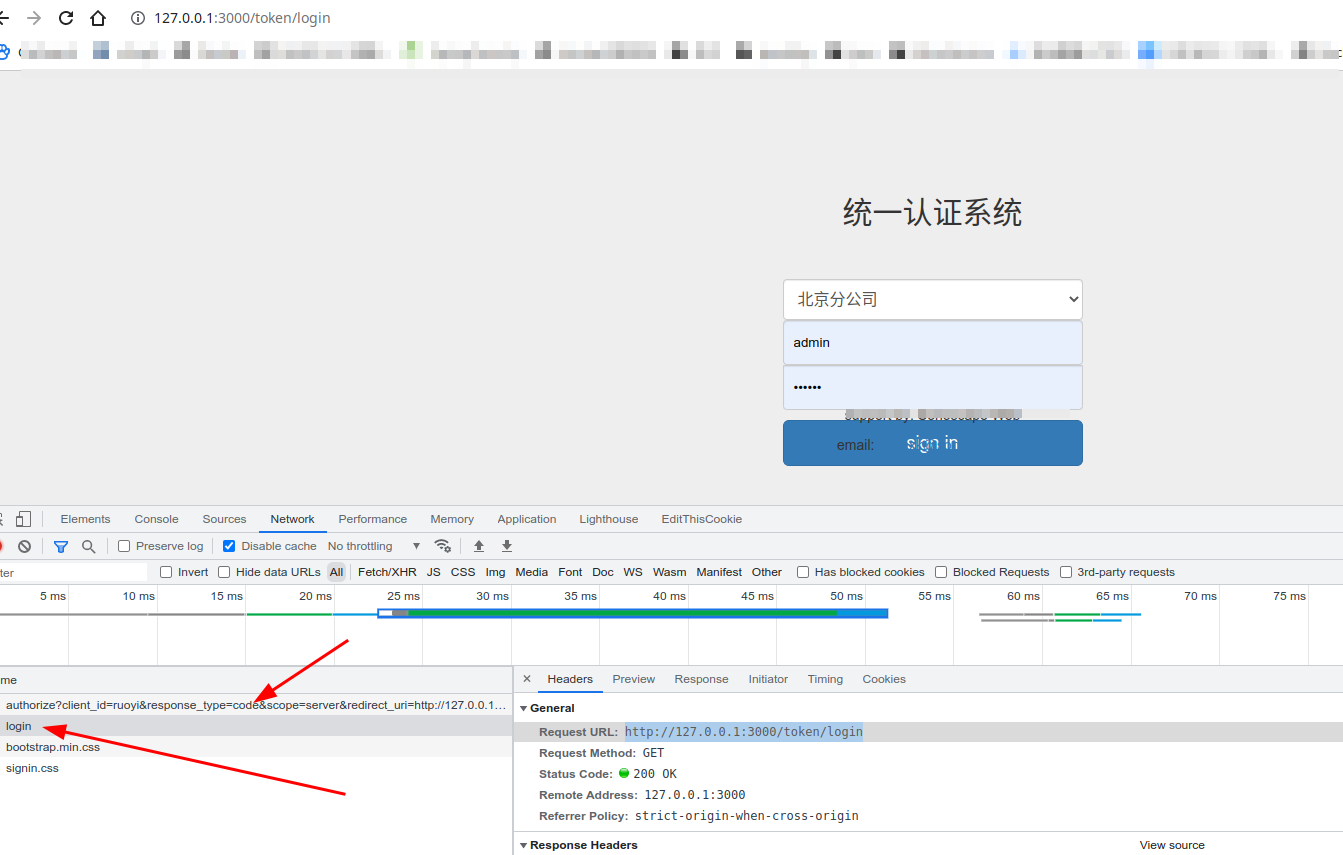Screen dimensions: 1343x855
Task: View the Initiator tab
Action: (768, 679)
